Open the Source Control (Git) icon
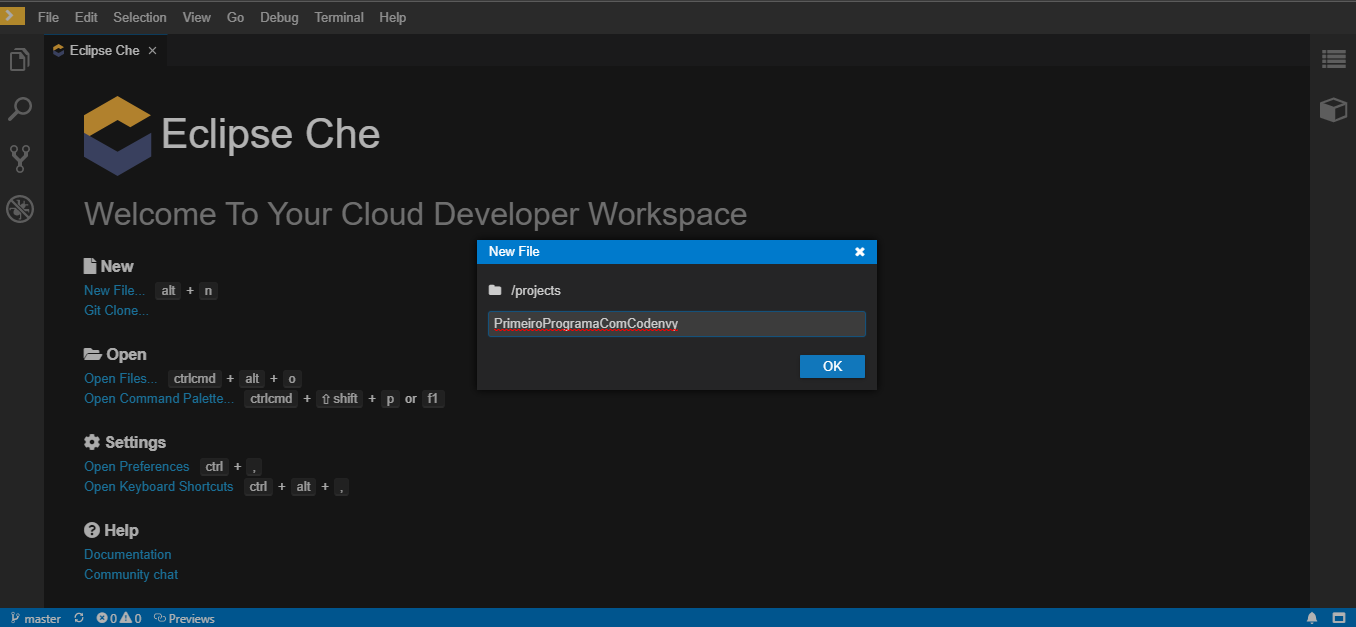 click(x=20, y=158)
